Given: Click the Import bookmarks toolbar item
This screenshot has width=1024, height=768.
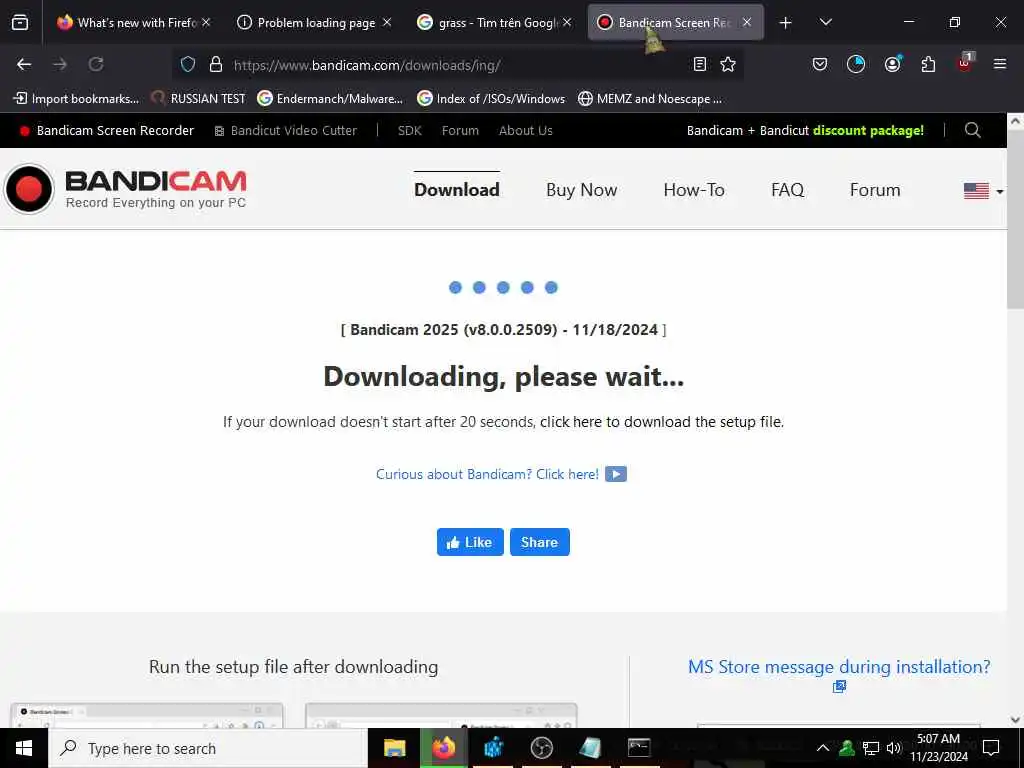Looking at the screenshot, I should (76, 99).
